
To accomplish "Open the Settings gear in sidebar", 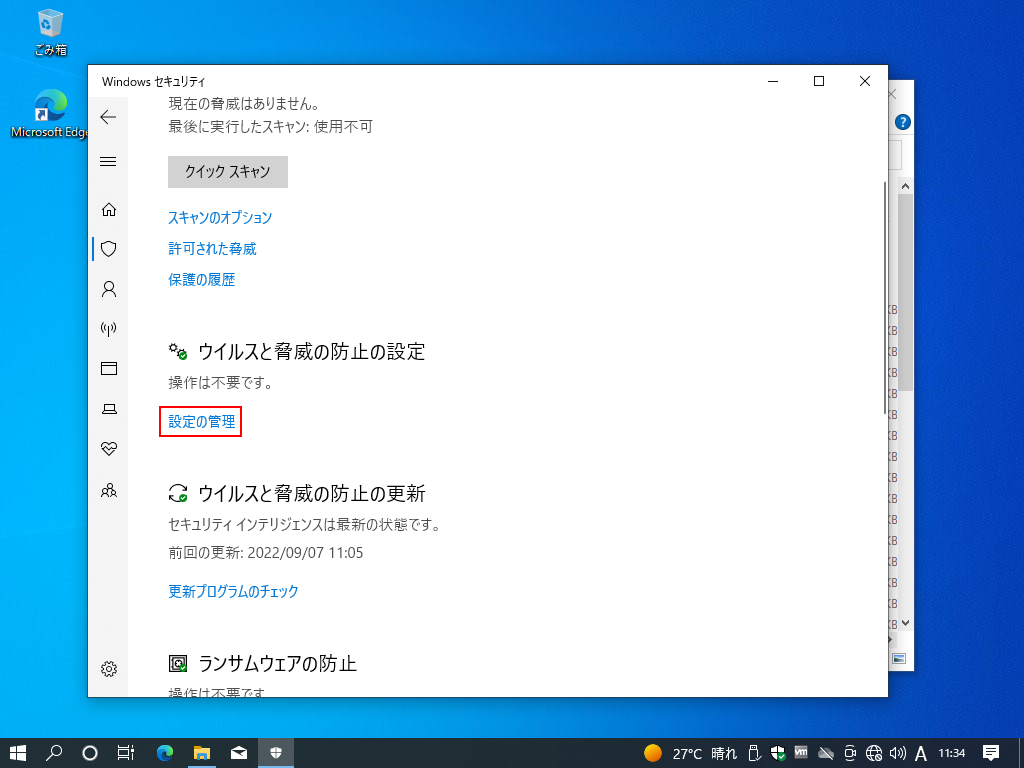I will pyautogui.click(x=109, y=669).
